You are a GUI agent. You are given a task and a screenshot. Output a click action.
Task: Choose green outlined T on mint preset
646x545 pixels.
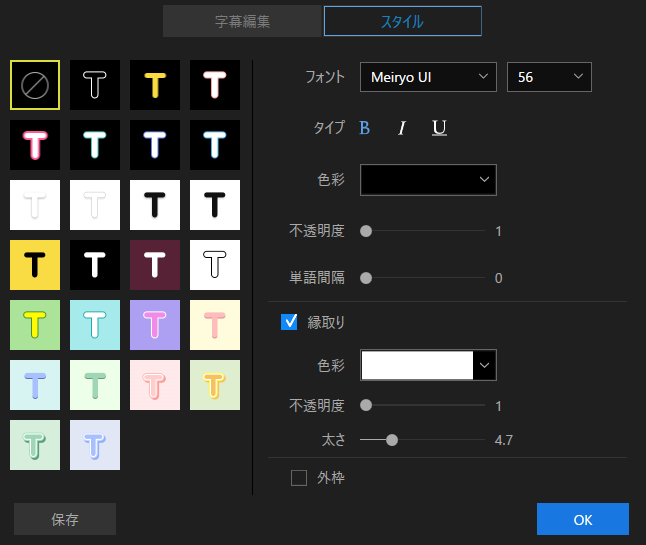point(35,445)
